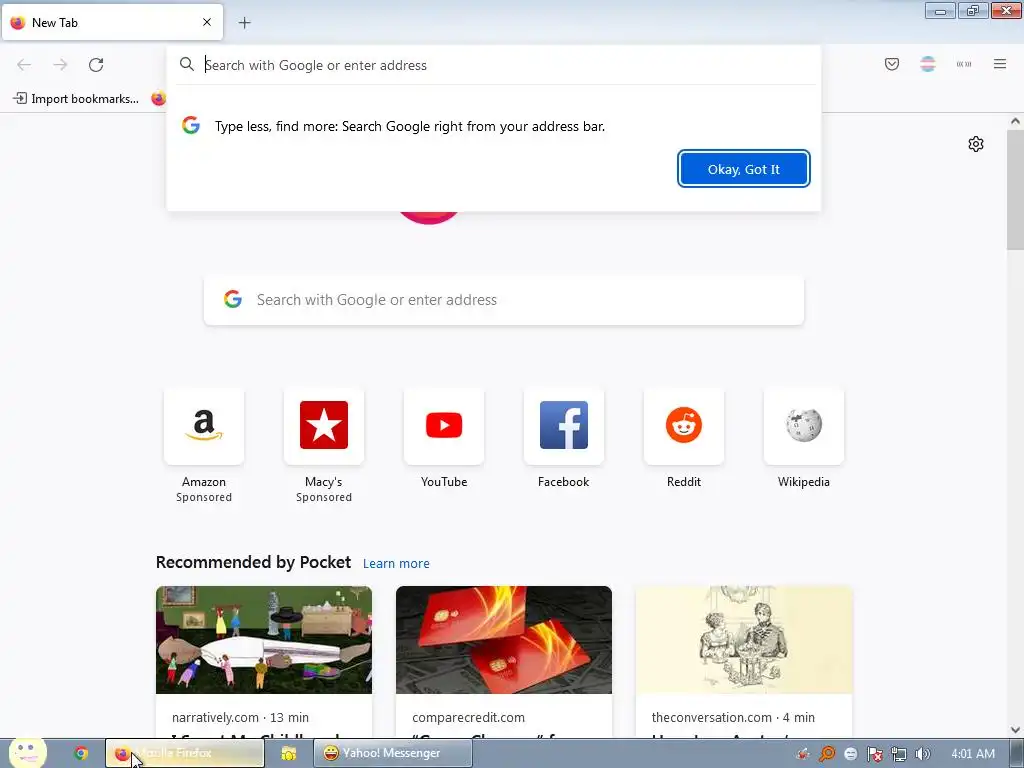Click the orange magnifier tray icon

click(x=827, y=754)
